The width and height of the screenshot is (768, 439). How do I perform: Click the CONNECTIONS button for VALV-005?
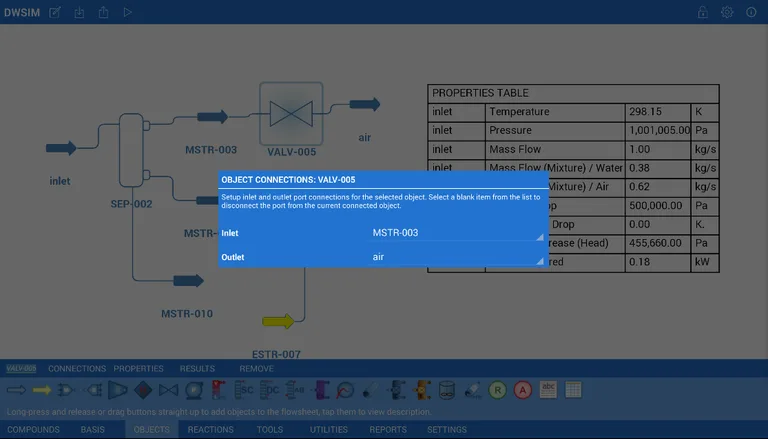pos(77,368)
